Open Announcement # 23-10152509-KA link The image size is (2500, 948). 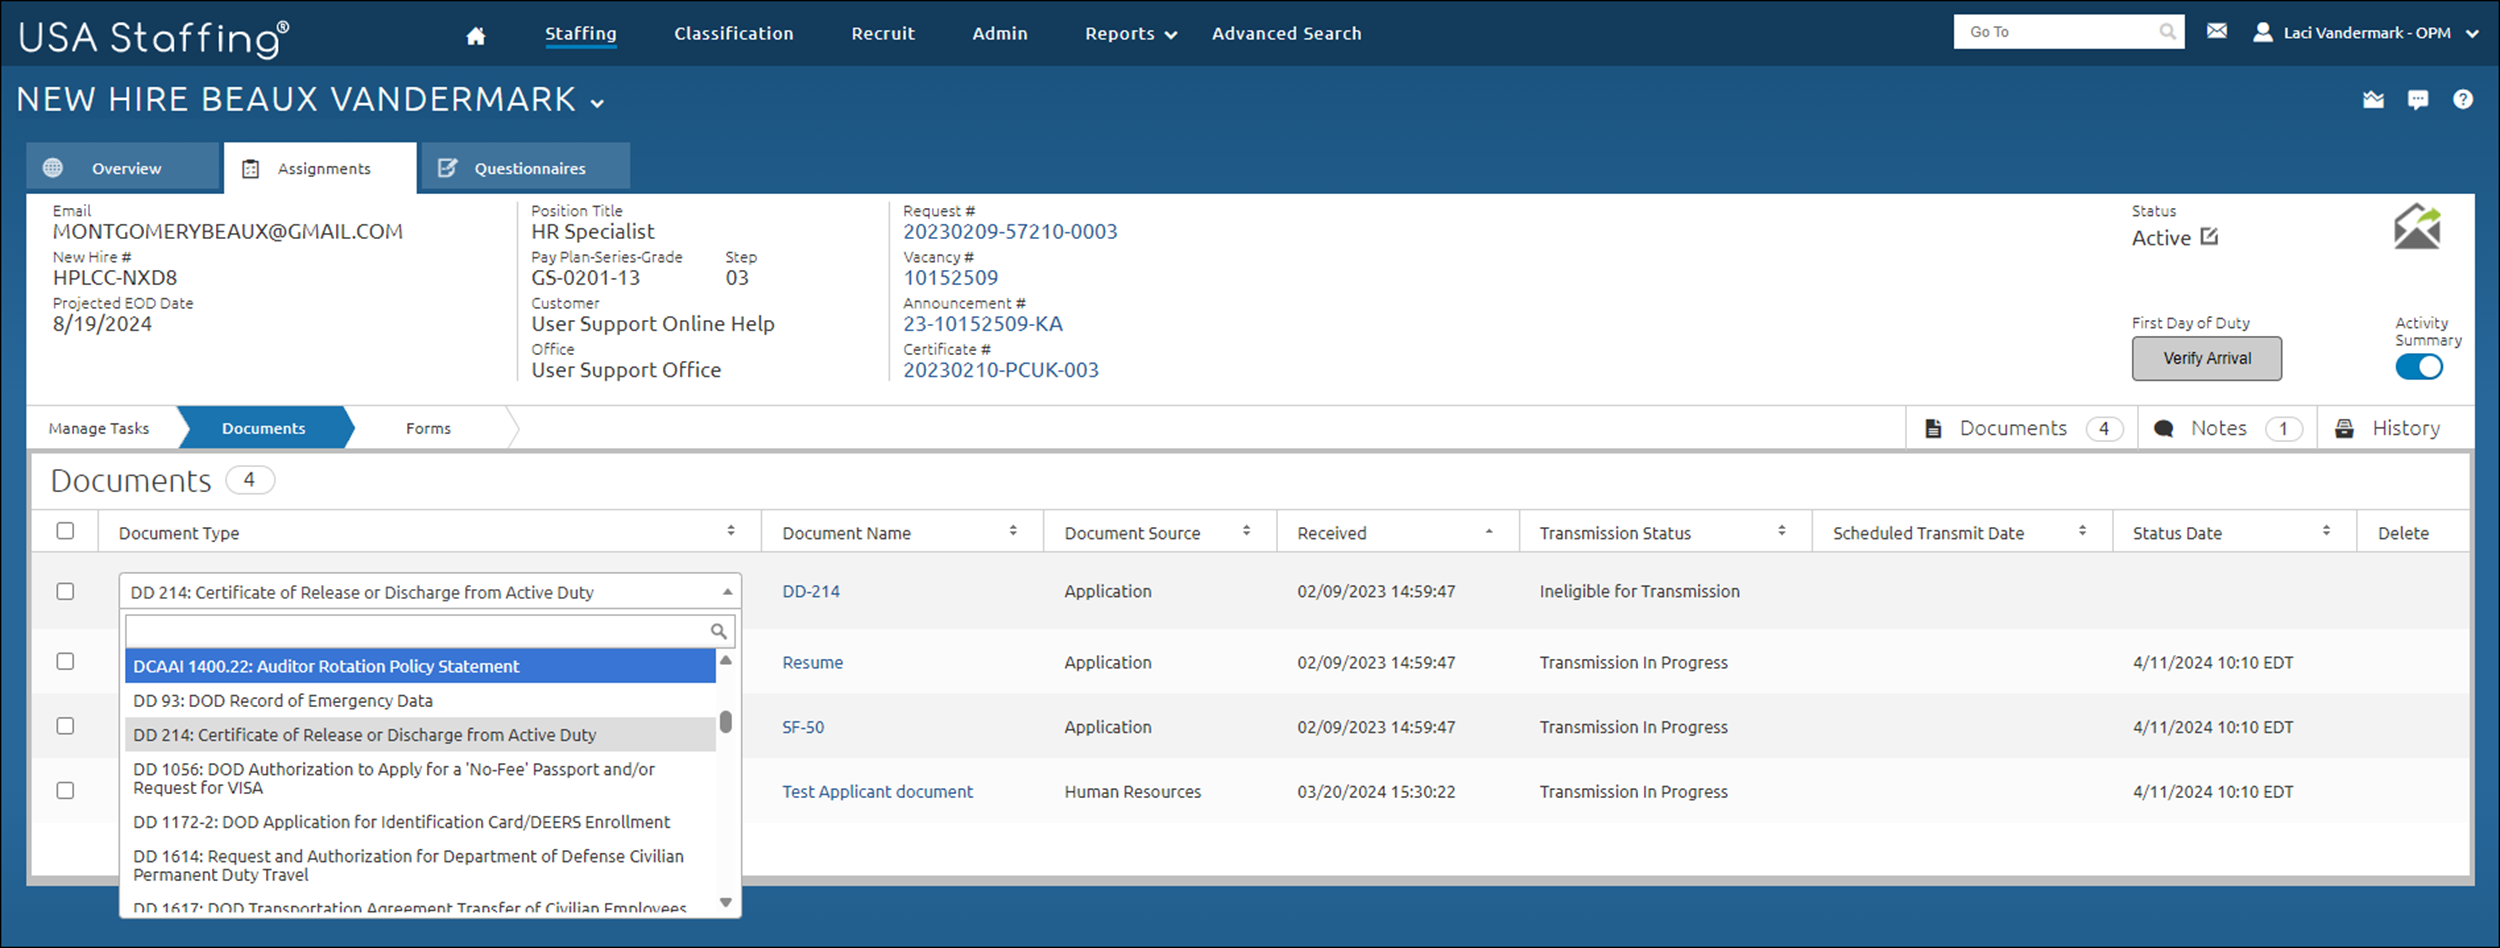983,324
